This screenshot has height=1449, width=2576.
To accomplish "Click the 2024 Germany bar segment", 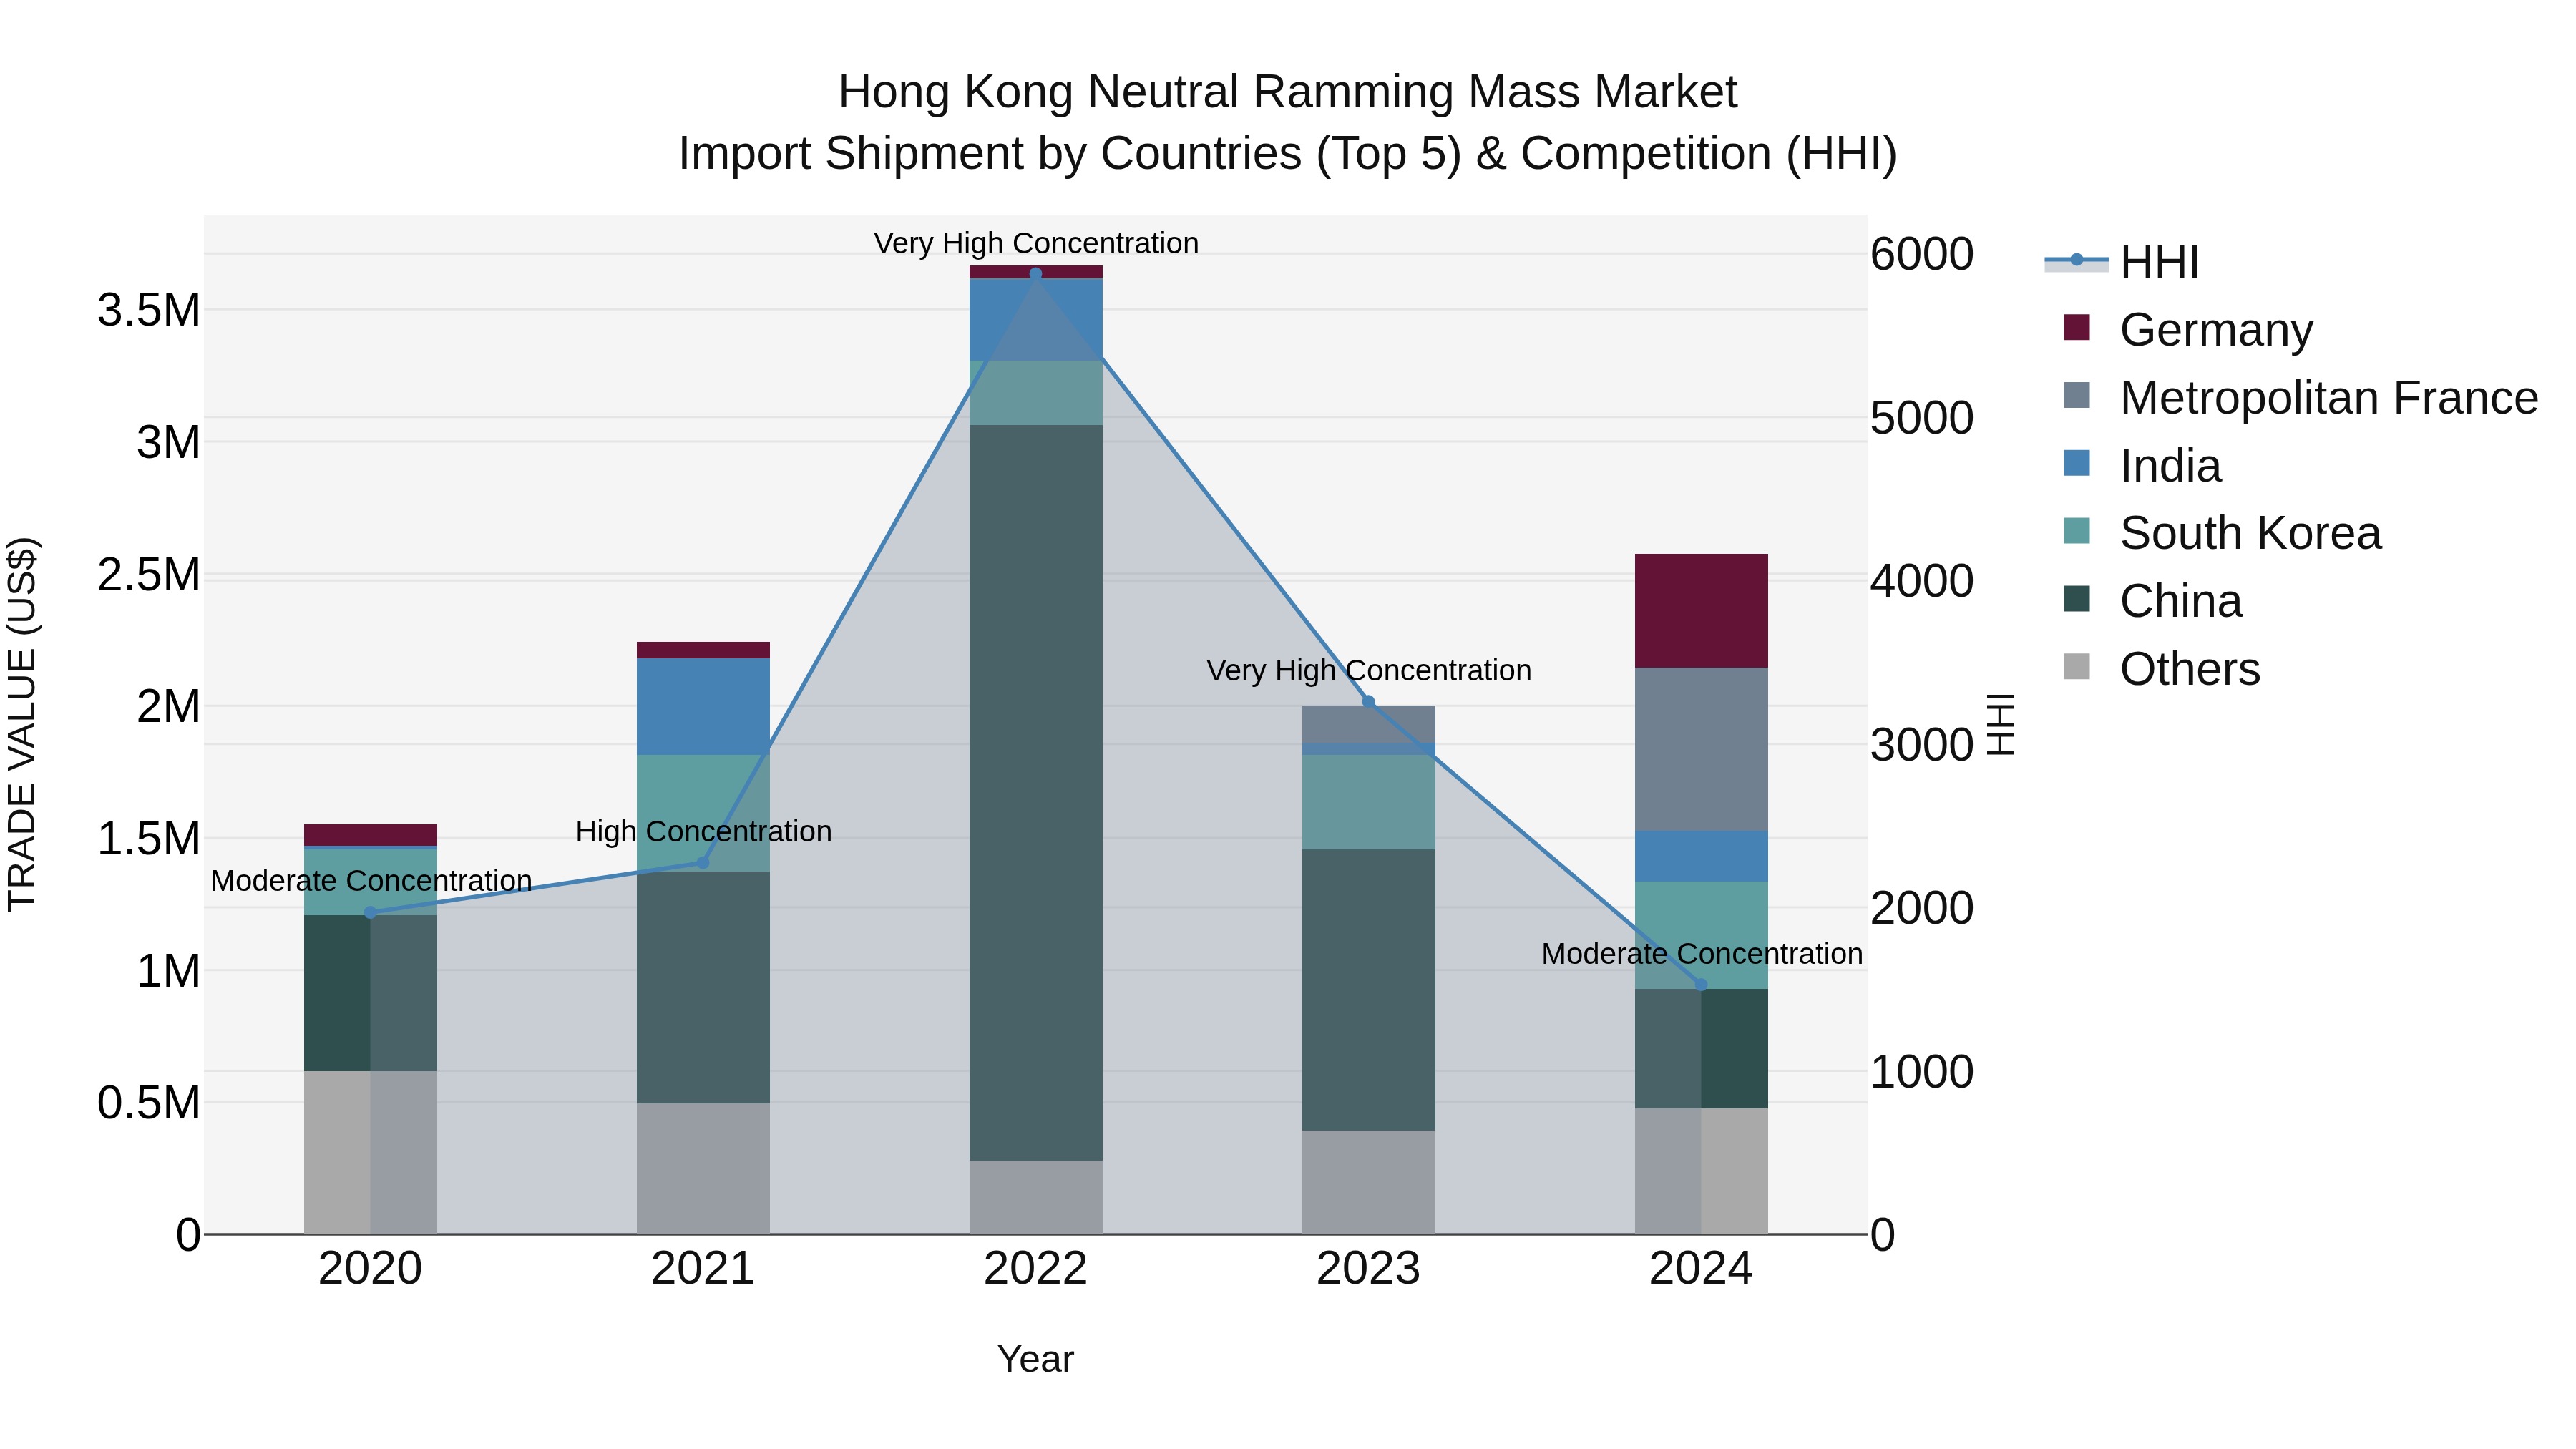I will 1701,611.
